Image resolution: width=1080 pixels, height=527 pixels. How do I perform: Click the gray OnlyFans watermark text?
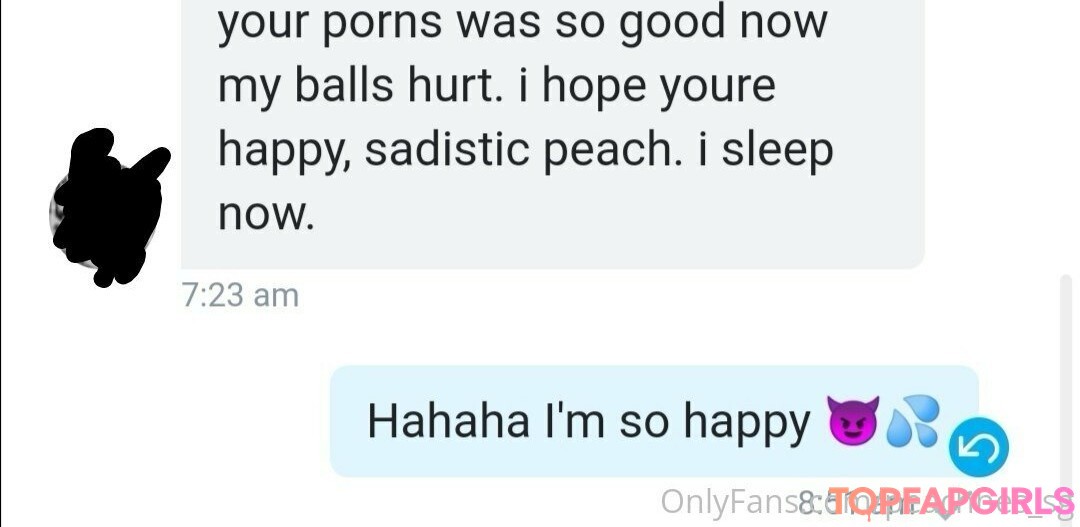pos(729,502)
